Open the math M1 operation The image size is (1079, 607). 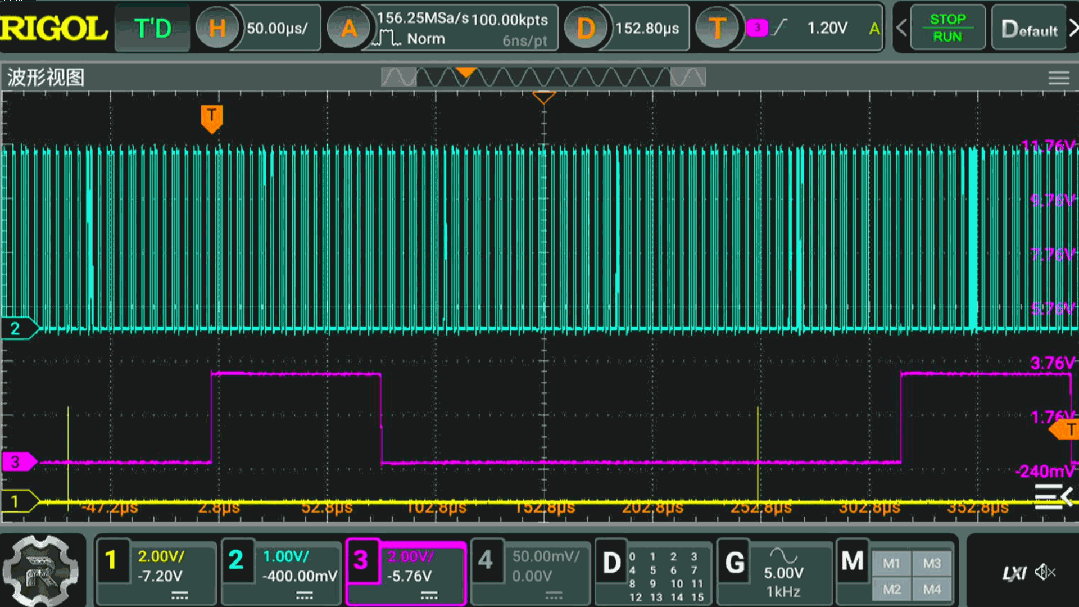pyautogui.click(x=891, y=563)
